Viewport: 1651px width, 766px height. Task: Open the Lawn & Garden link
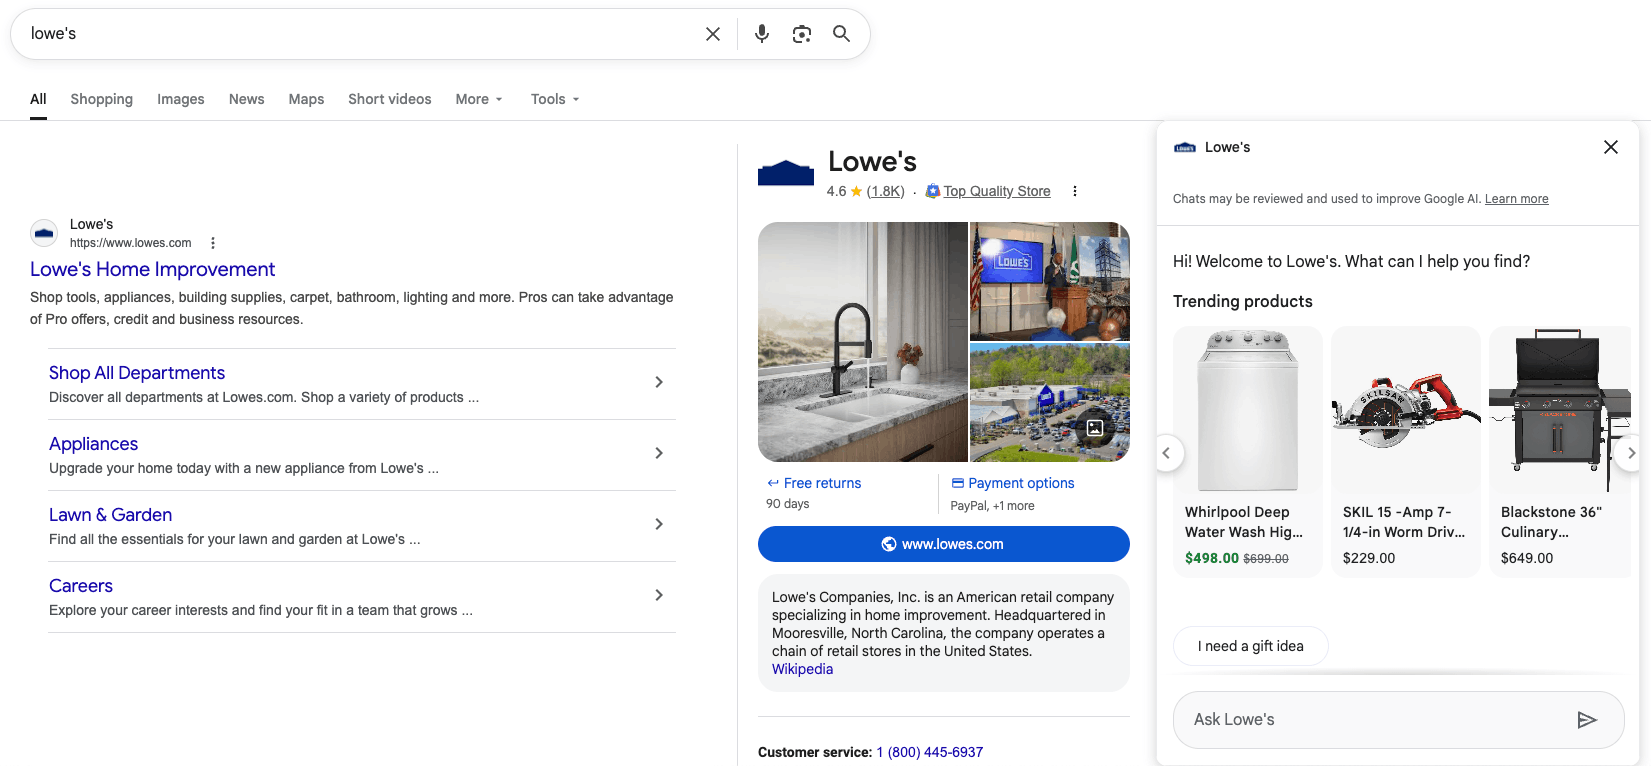110,515
